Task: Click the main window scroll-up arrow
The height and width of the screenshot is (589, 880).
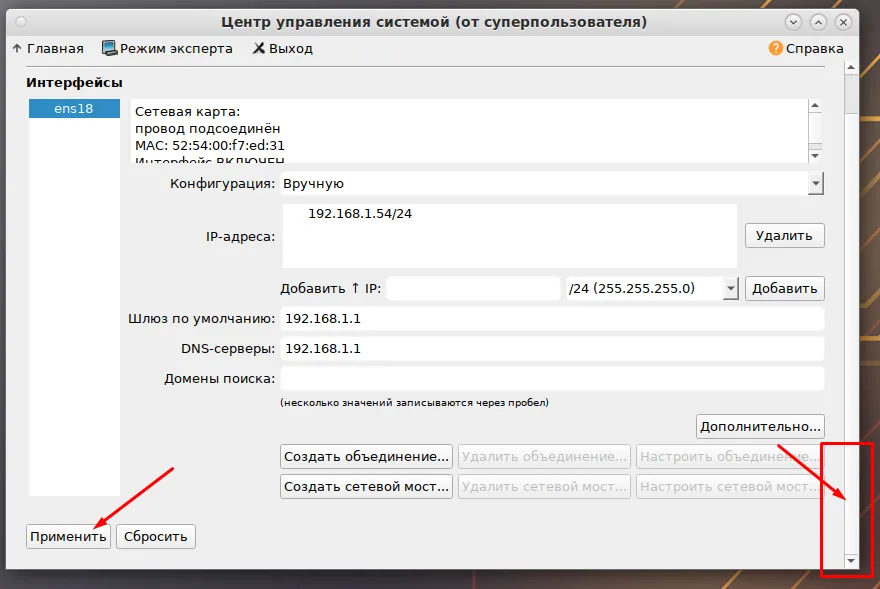Action: [851, 68]
